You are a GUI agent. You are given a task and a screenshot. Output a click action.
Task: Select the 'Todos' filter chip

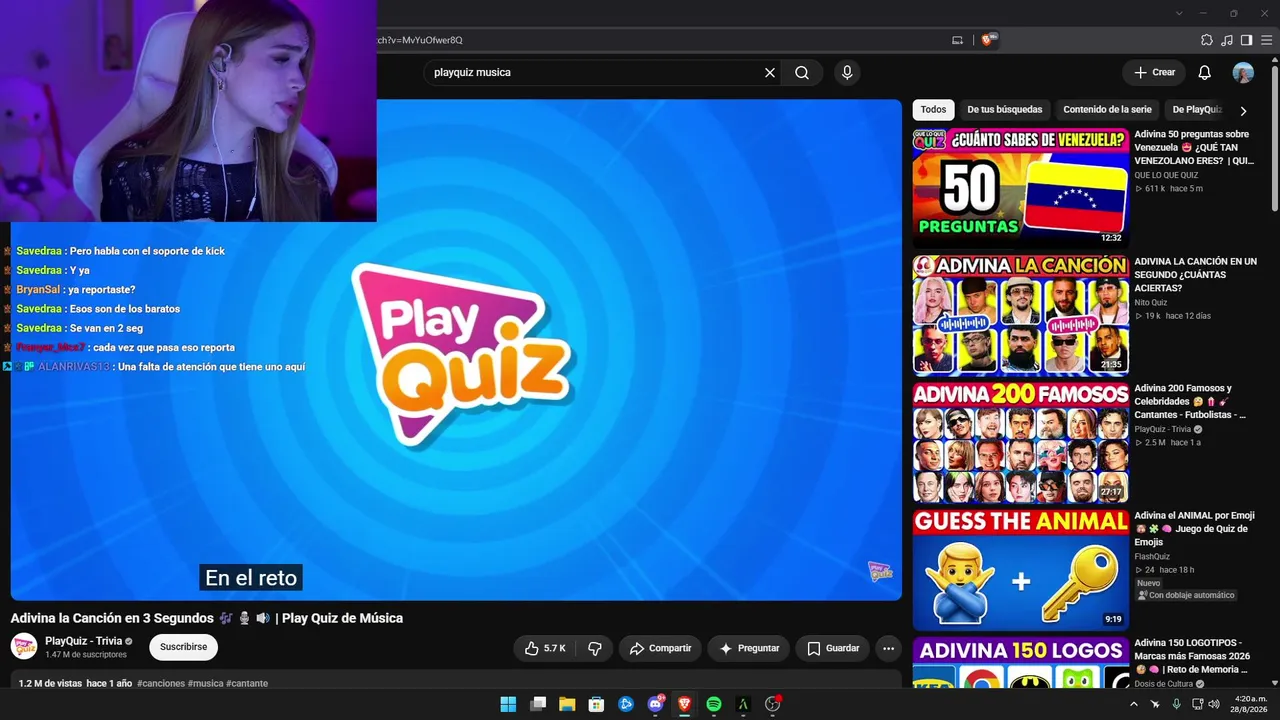(933, 110)
